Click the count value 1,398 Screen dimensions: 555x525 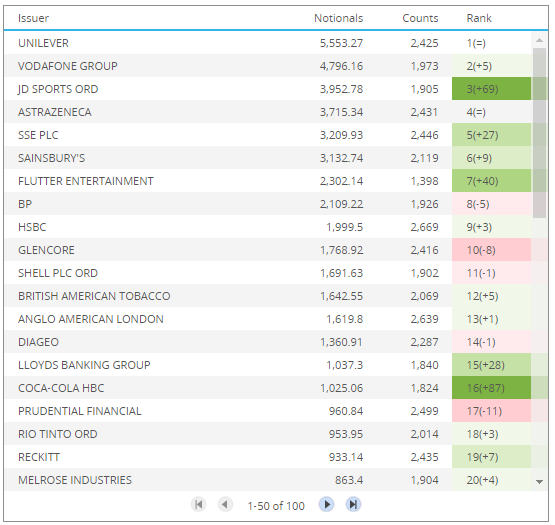point(424,181)
